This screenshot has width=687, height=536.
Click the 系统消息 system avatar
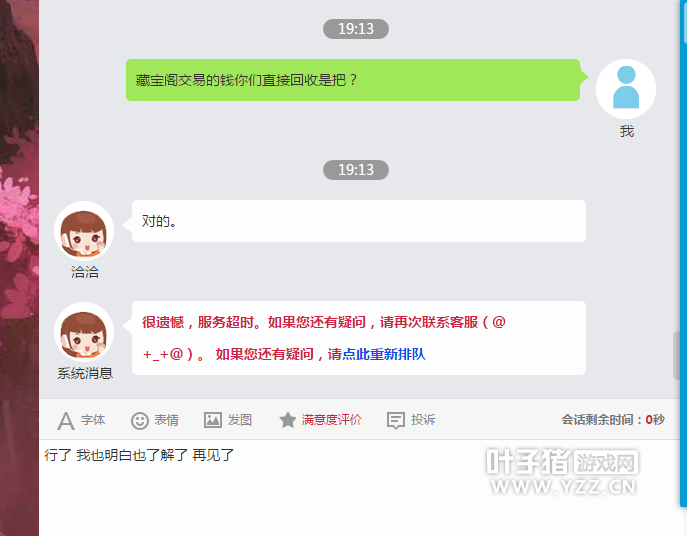(x=84, y=332)
